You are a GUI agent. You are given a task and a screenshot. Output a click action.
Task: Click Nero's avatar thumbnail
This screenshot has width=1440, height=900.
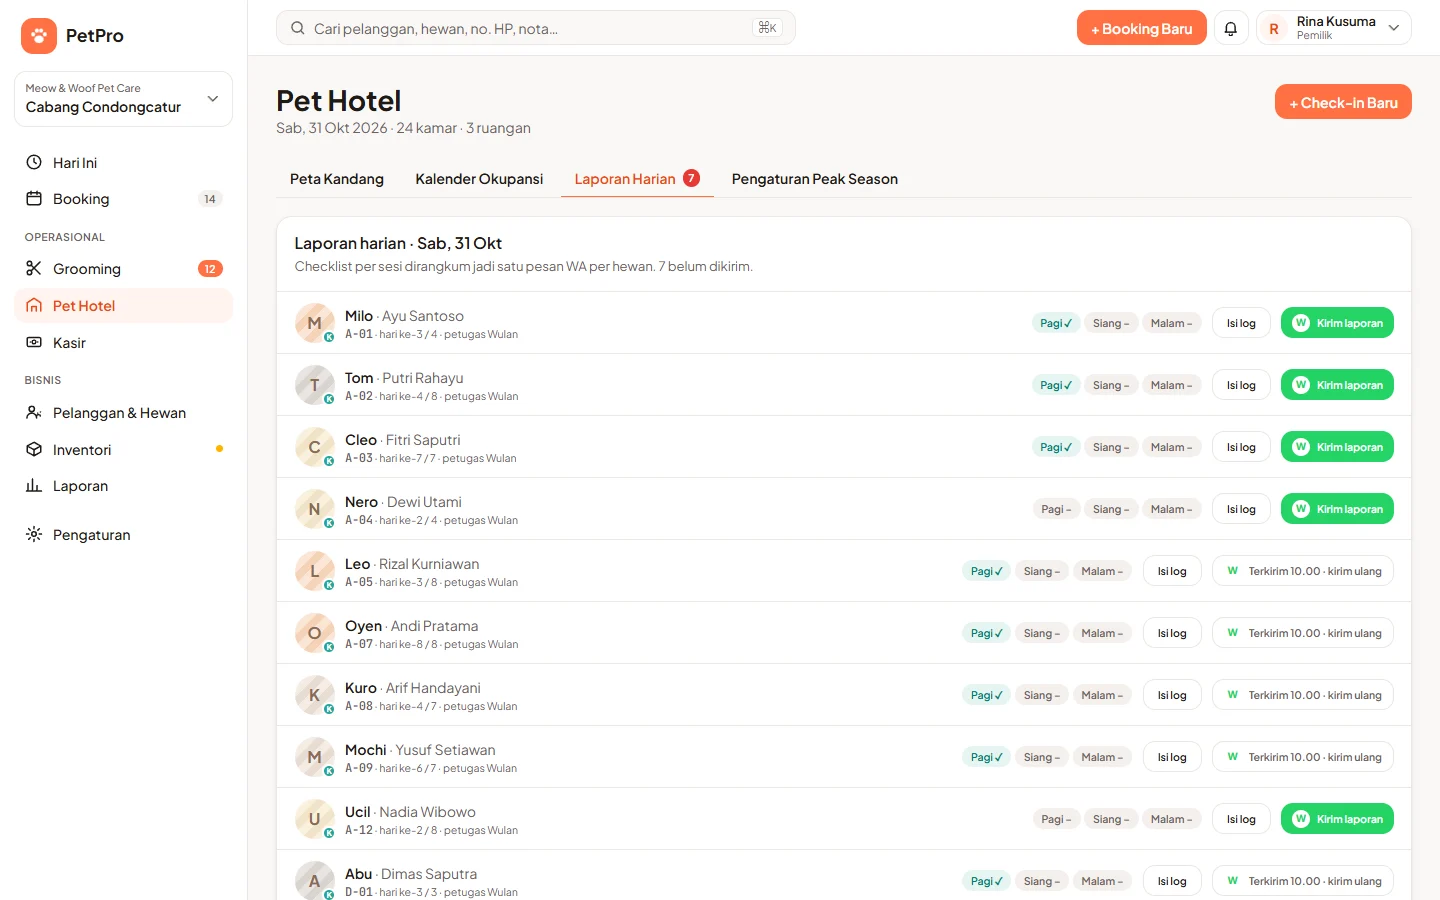coord(315,509)
